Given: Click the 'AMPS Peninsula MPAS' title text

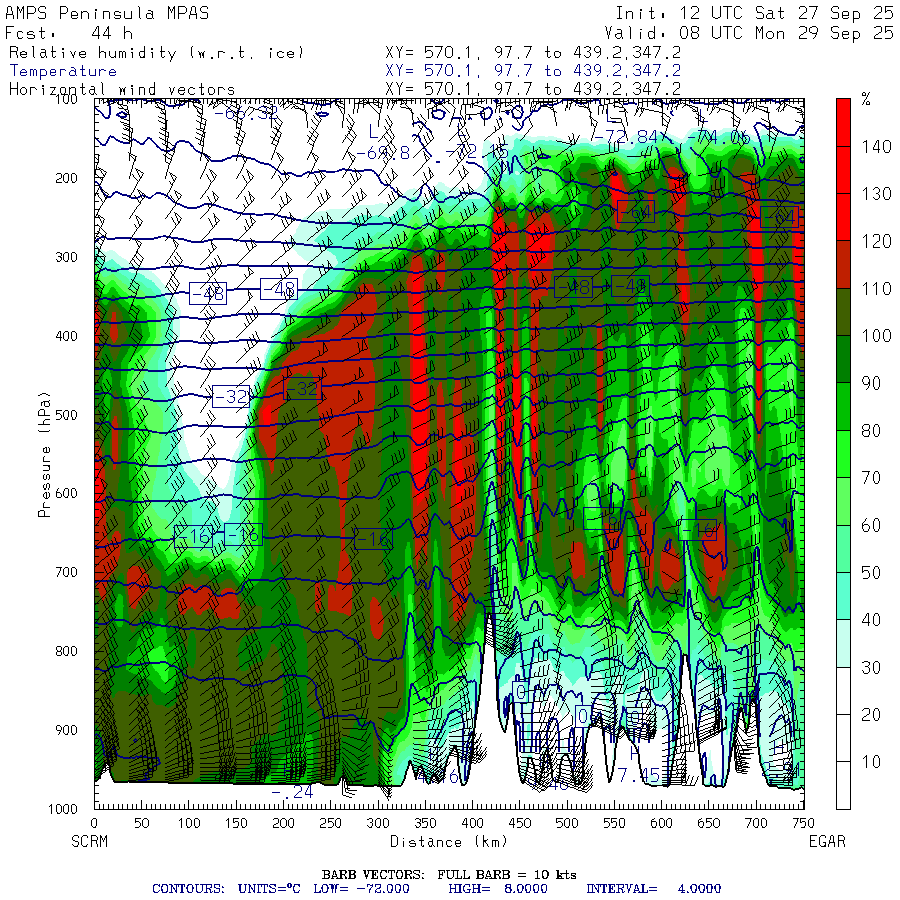Looking at the screenshot, I should click(107, 13).
